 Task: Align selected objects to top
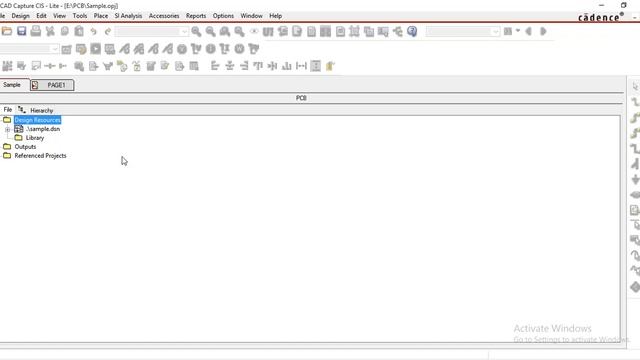pyautogui.click(x=258, y=66)
